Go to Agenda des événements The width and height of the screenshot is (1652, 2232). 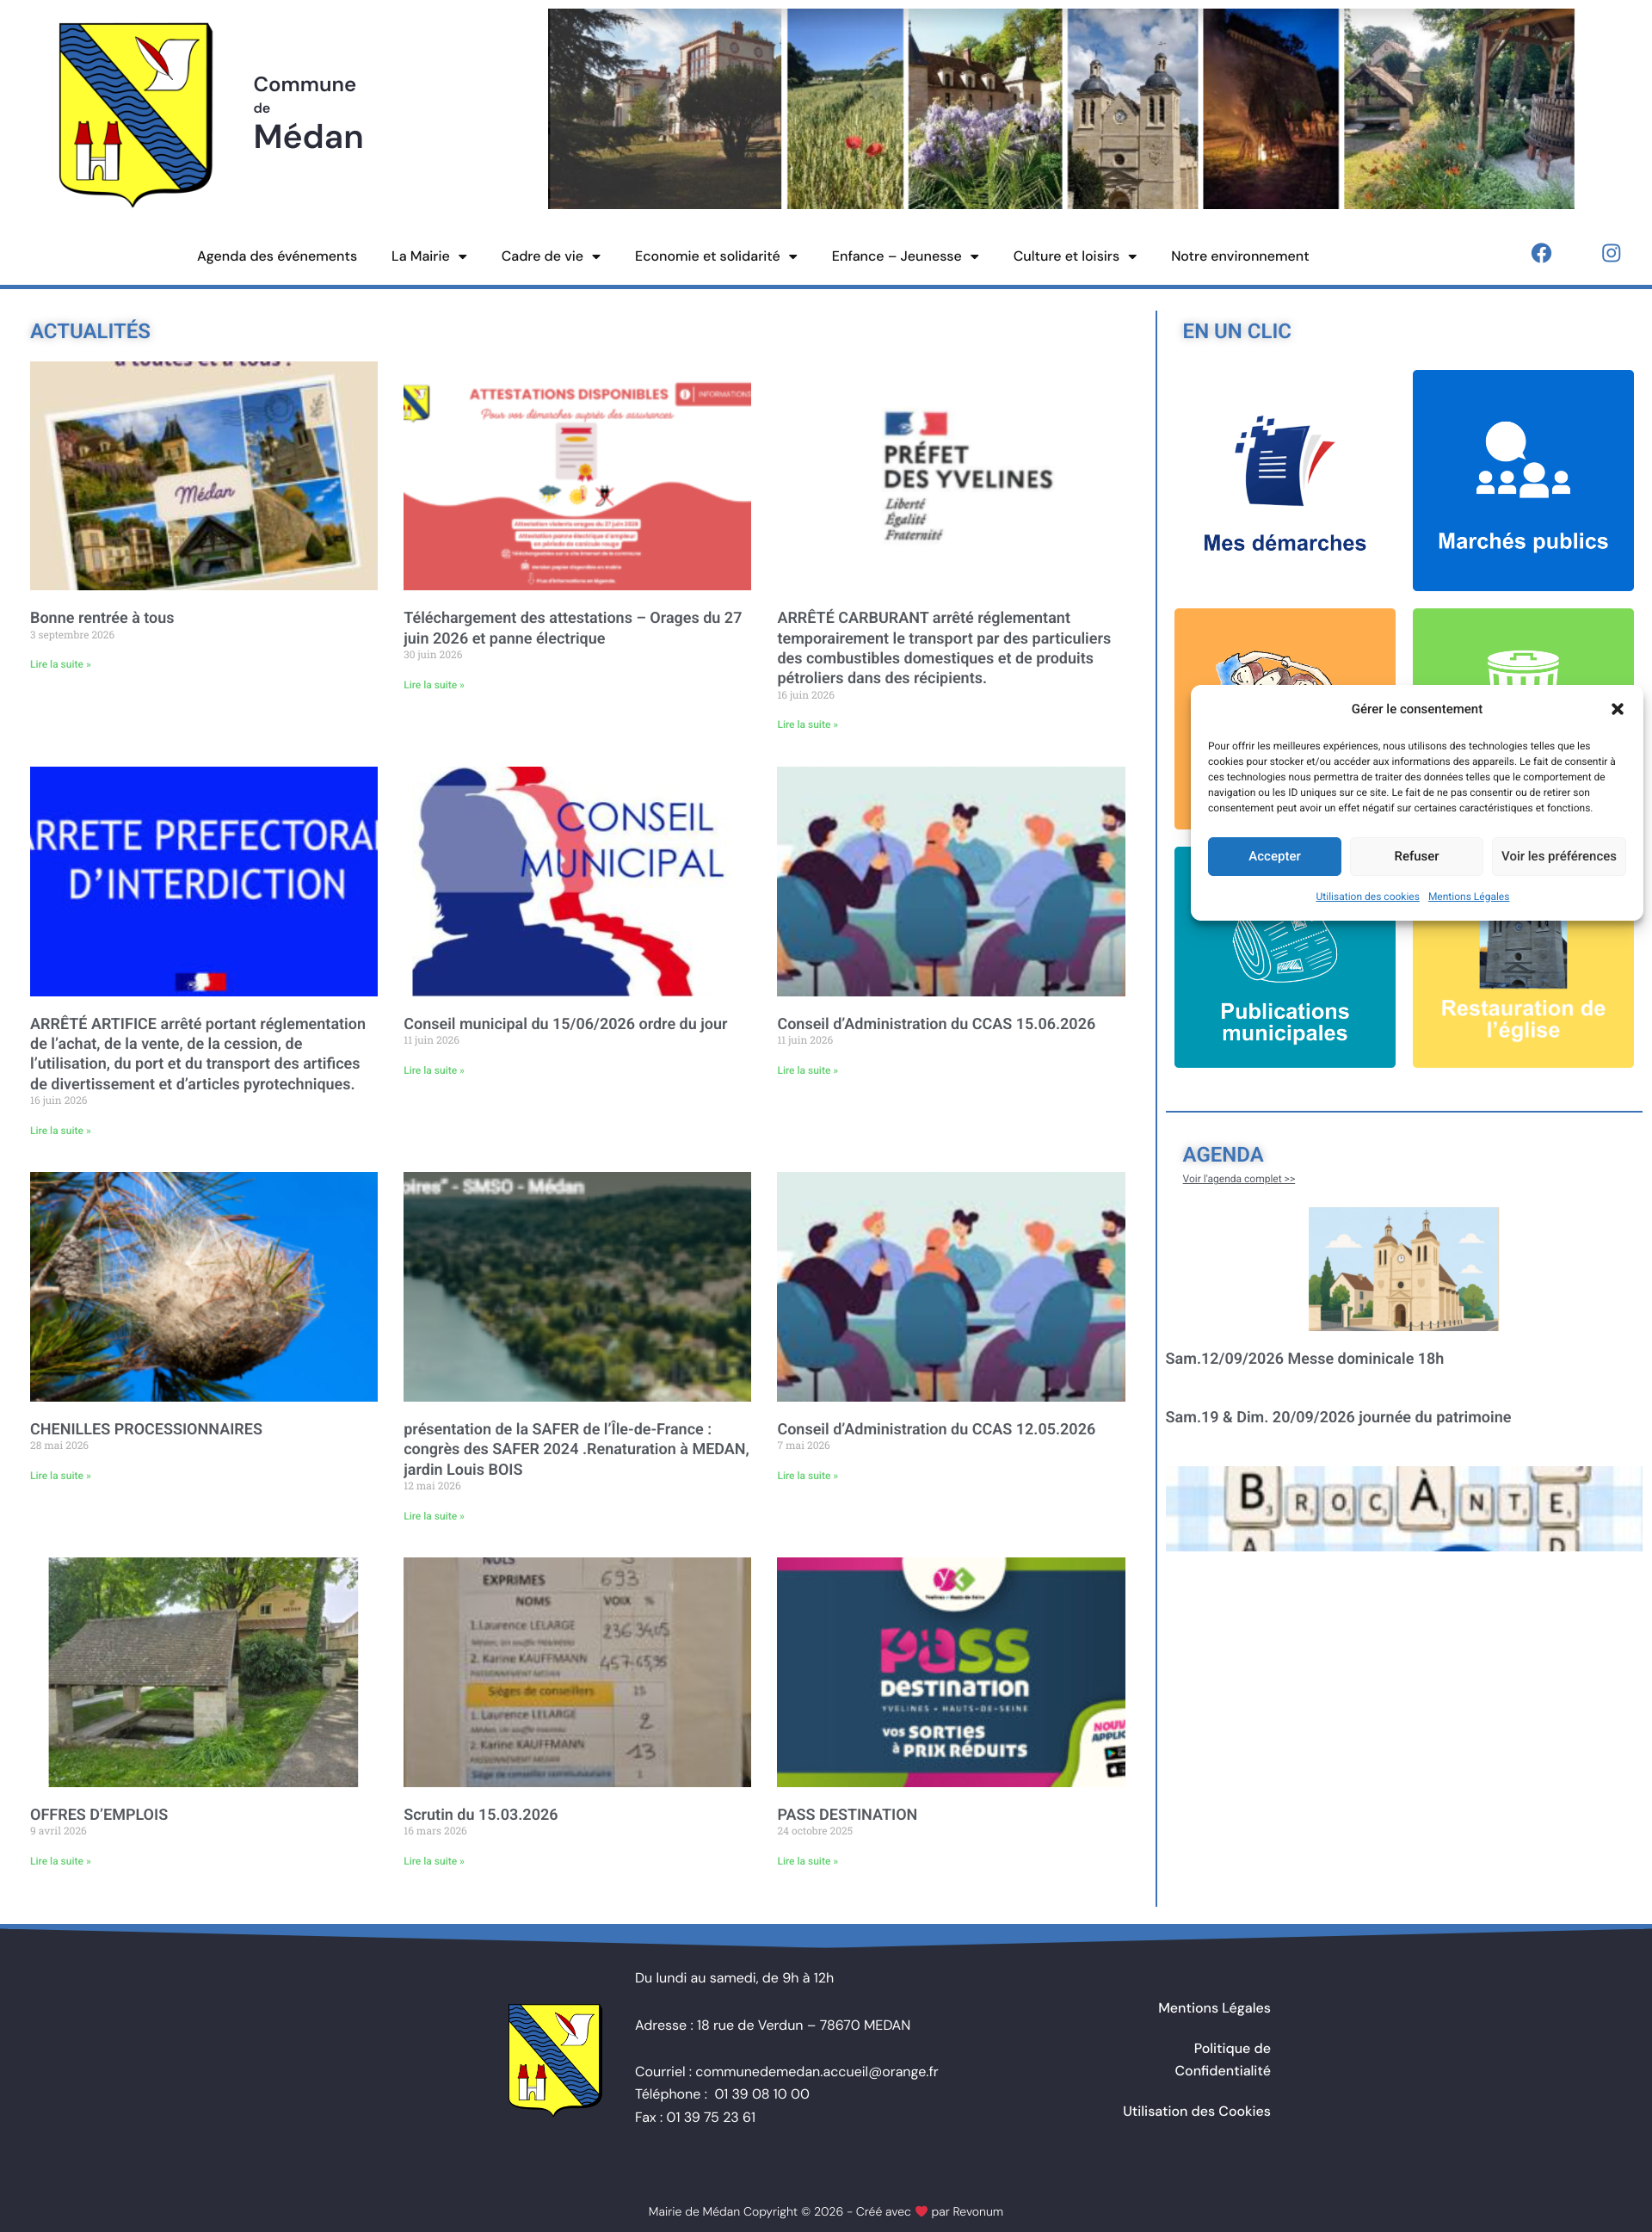click(x=277, y=256)
